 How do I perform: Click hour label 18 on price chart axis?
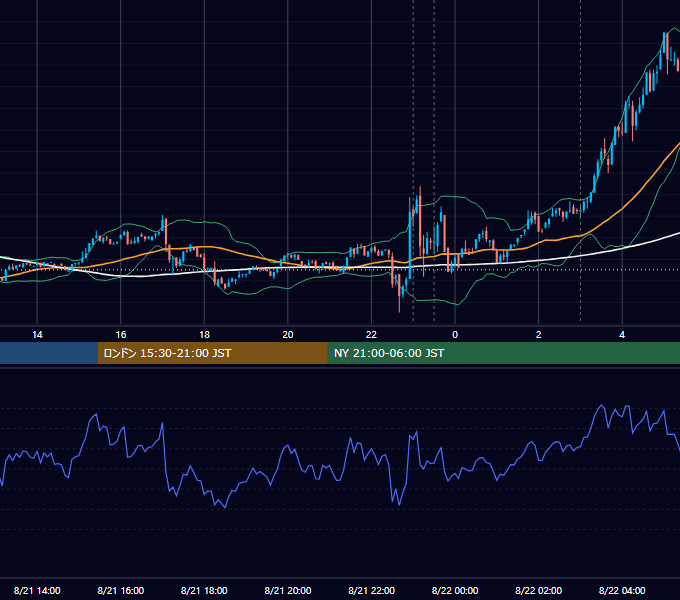point(204,335)
